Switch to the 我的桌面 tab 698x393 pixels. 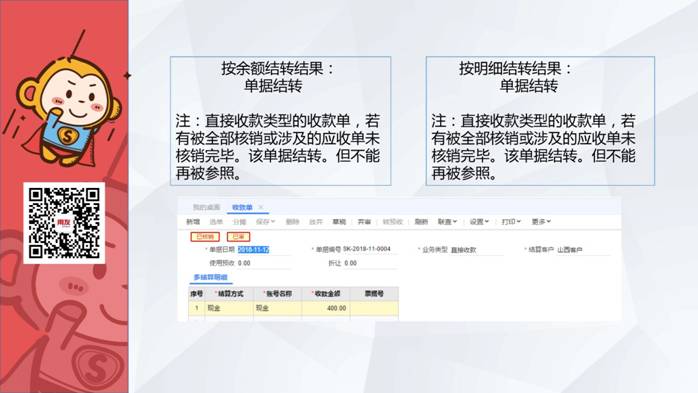(x=206, y=207)
